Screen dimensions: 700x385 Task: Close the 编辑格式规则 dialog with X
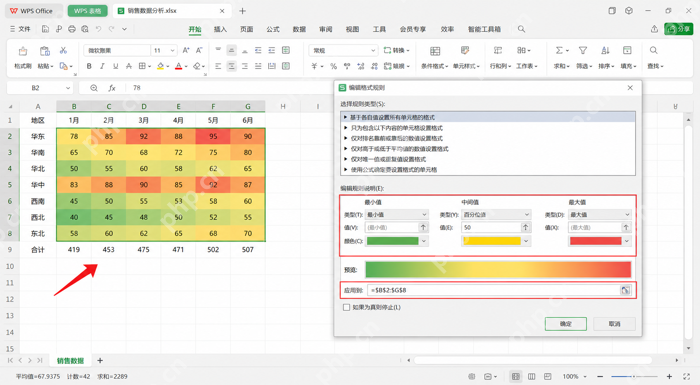(630, 88)
